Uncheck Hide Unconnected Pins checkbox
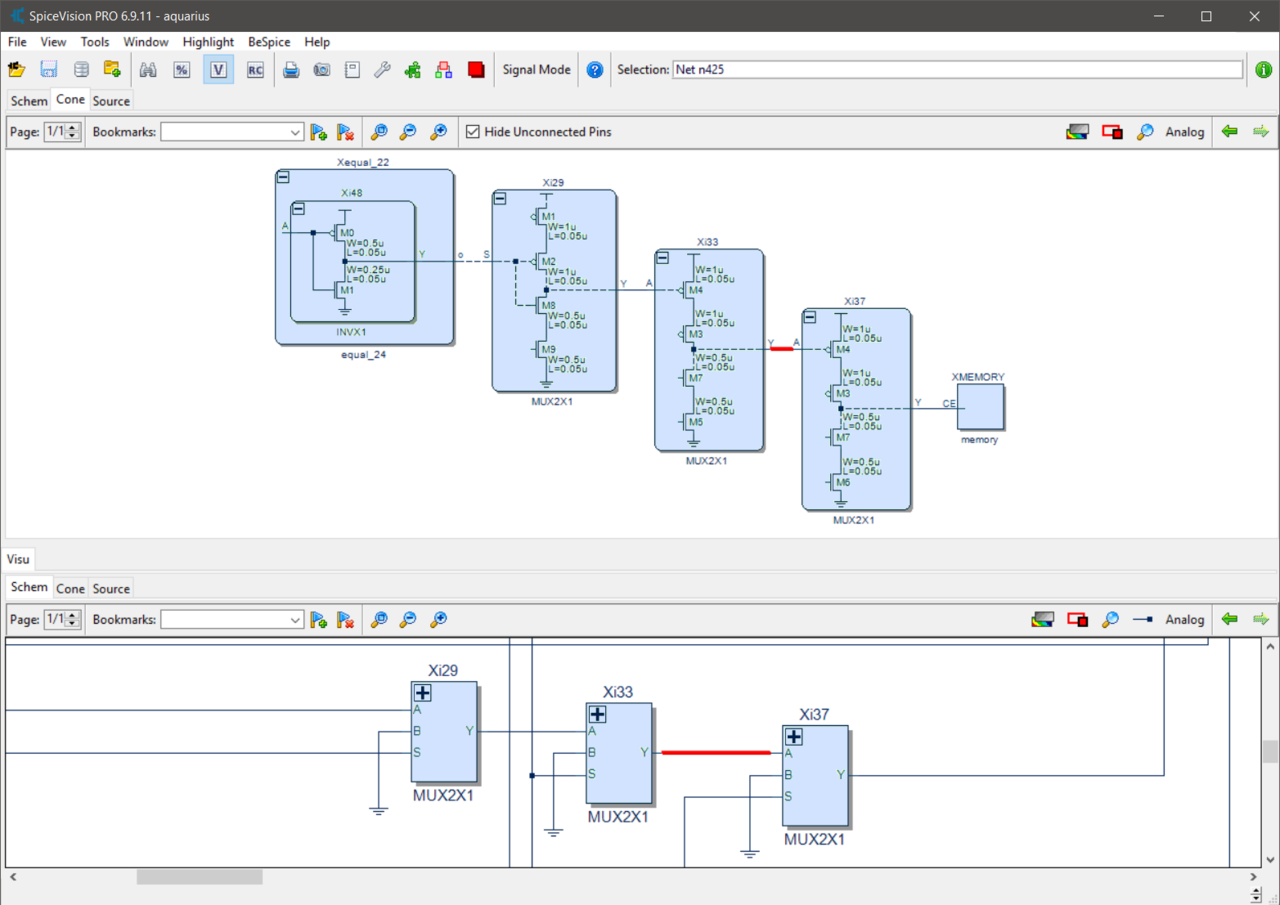 pyautogui.click(x=473, y=132)
